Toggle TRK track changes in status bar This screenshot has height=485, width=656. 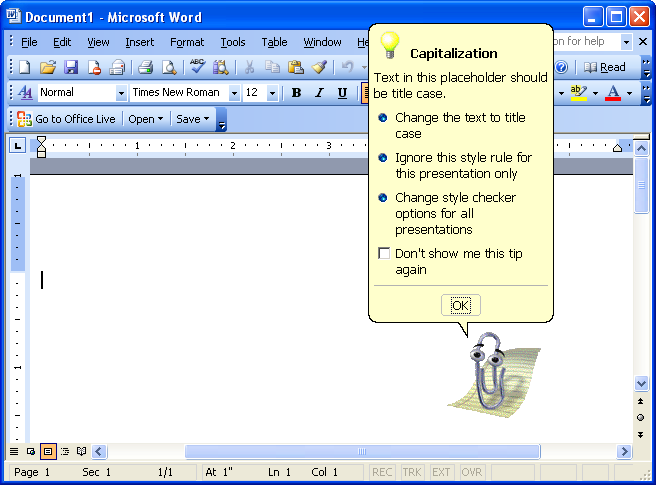tap(412, 472)
